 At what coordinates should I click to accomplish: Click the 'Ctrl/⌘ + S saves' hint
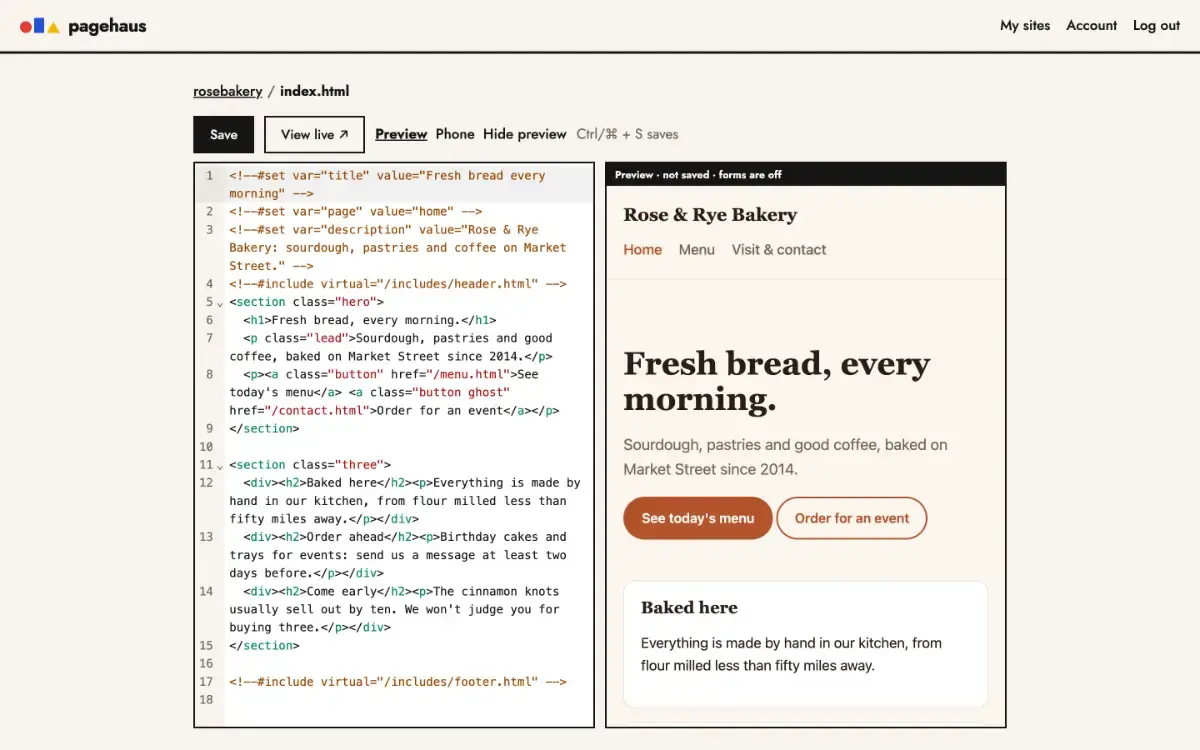click(627, 134)
